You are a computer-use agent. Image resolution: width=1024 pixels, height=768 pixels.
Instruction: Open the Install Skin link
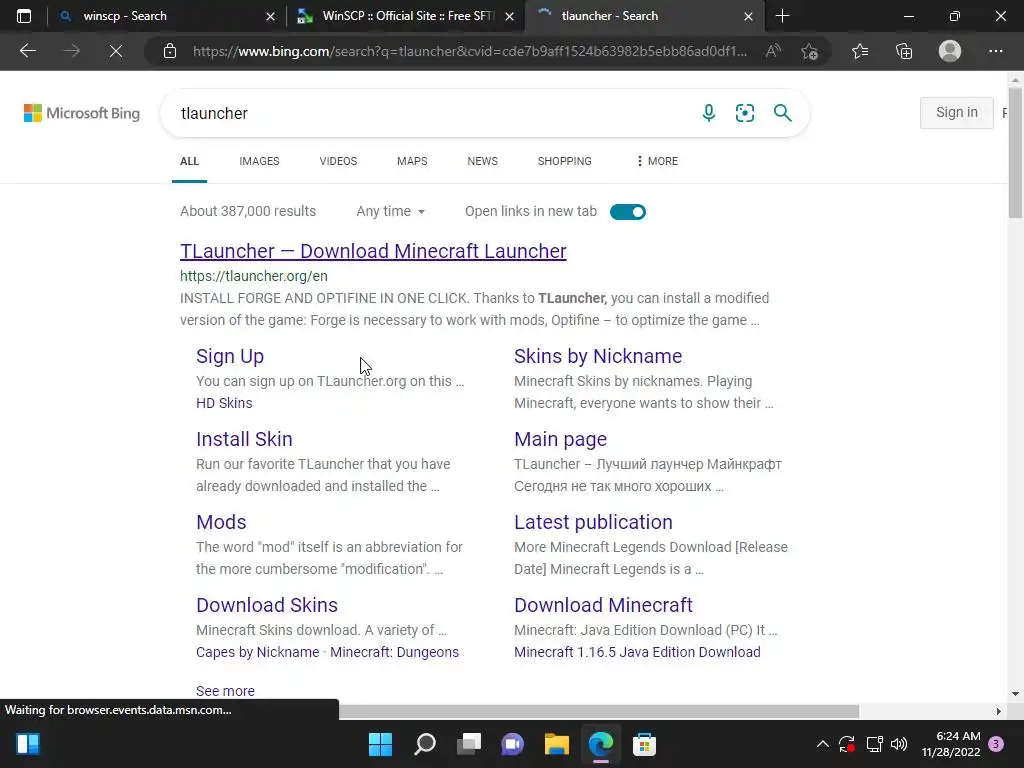[244, 439]
